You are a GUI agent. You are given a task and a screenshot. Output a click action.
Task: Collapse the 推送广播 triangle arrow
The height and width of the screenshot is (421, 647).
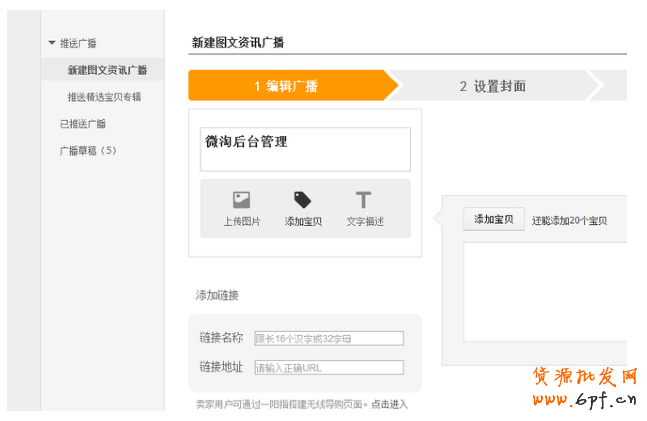[x=52, y=43]
